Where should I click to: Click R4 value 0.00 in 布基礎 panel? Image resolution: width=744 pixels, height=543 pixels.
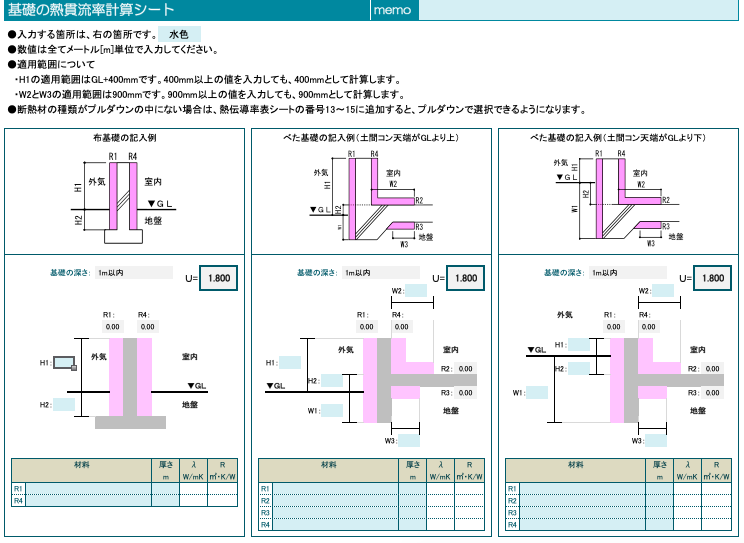[x=148, y=327]
